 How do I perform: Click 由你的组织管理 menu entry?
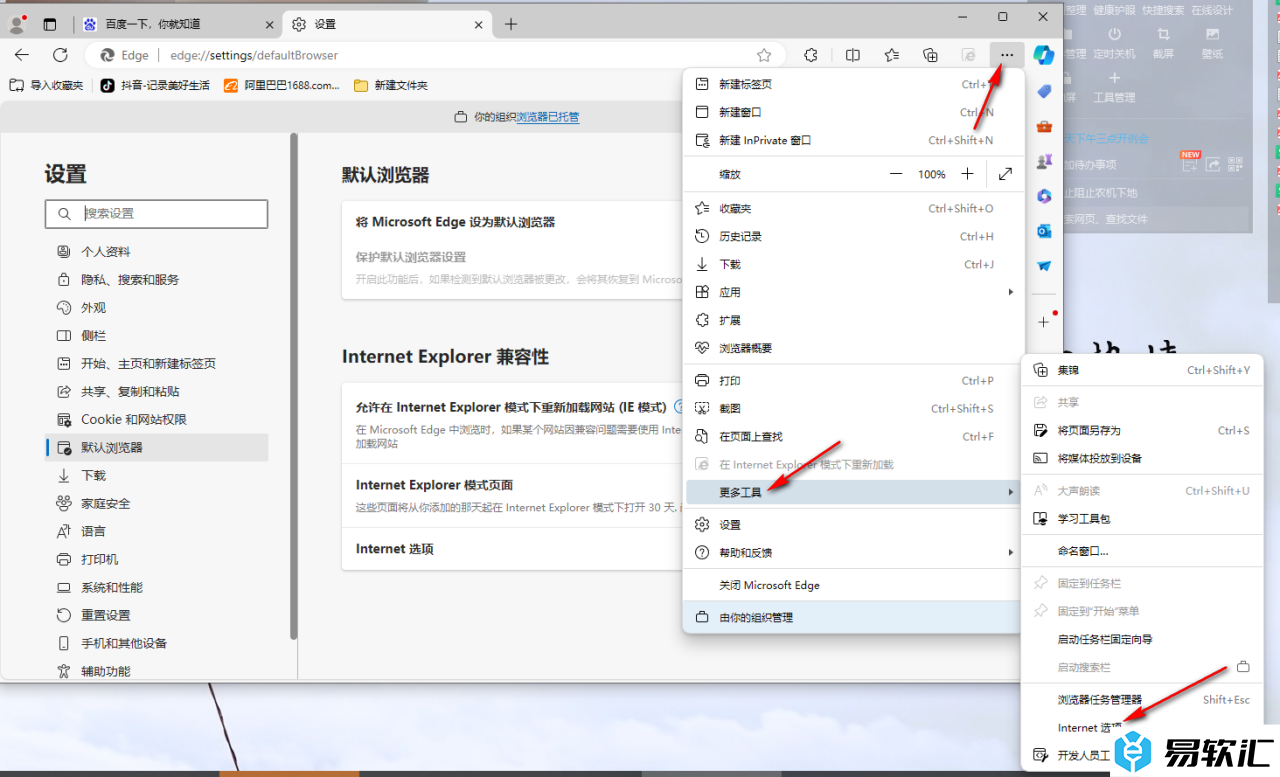(854, 617)
